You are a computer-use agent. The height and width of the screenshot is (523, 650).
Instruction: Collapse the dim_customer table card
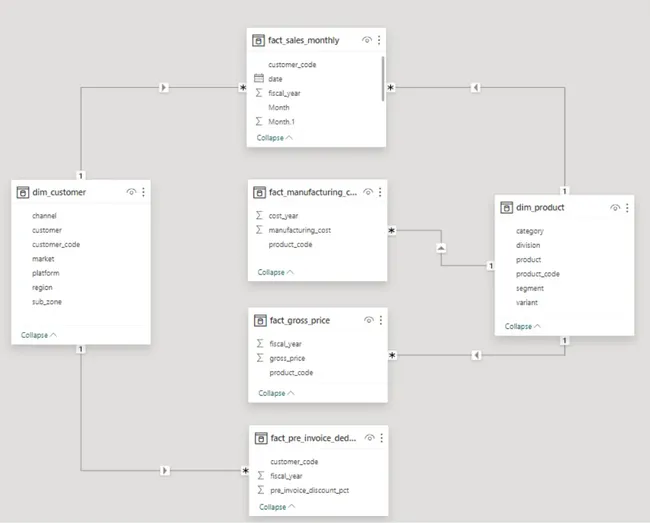pyautogui.click(x=39, y=335)
